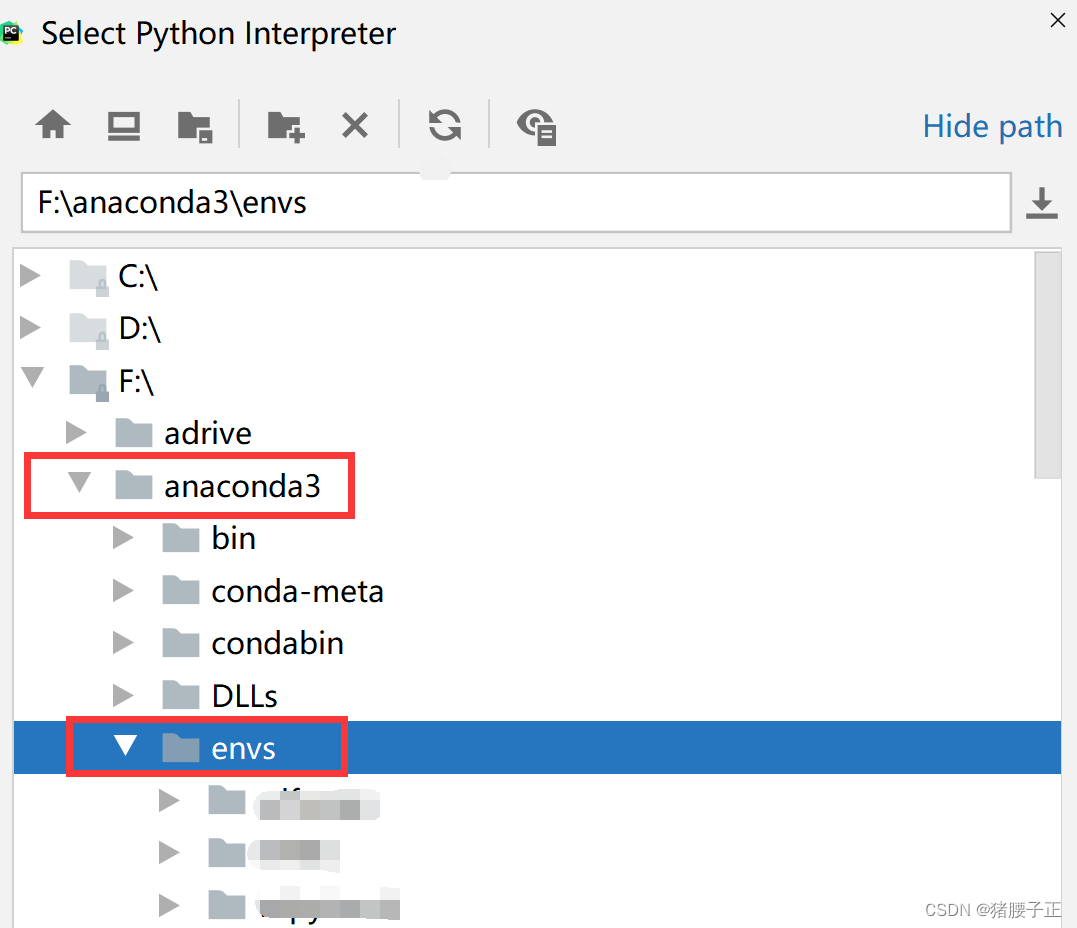The width and height of the screenshot is (1077, 928).
Task: Jump to Desktop directory icon
Action: [x=124, y=126]
